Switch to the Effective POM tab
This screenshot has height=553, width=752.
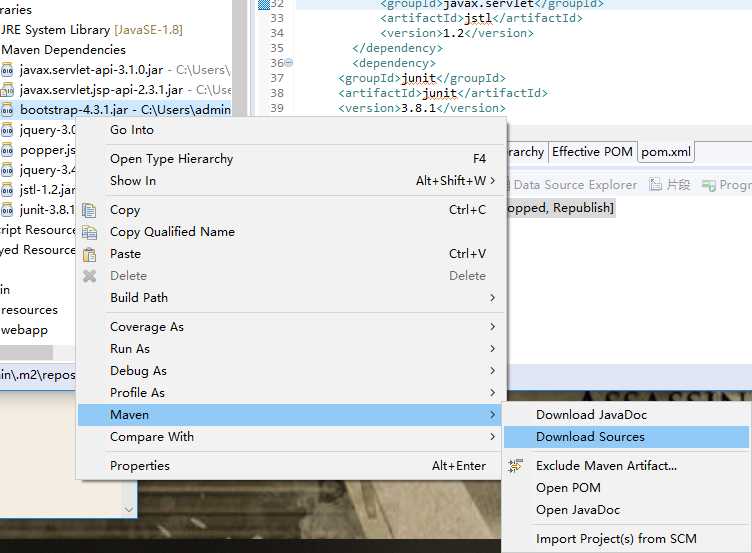coord(592,152)
